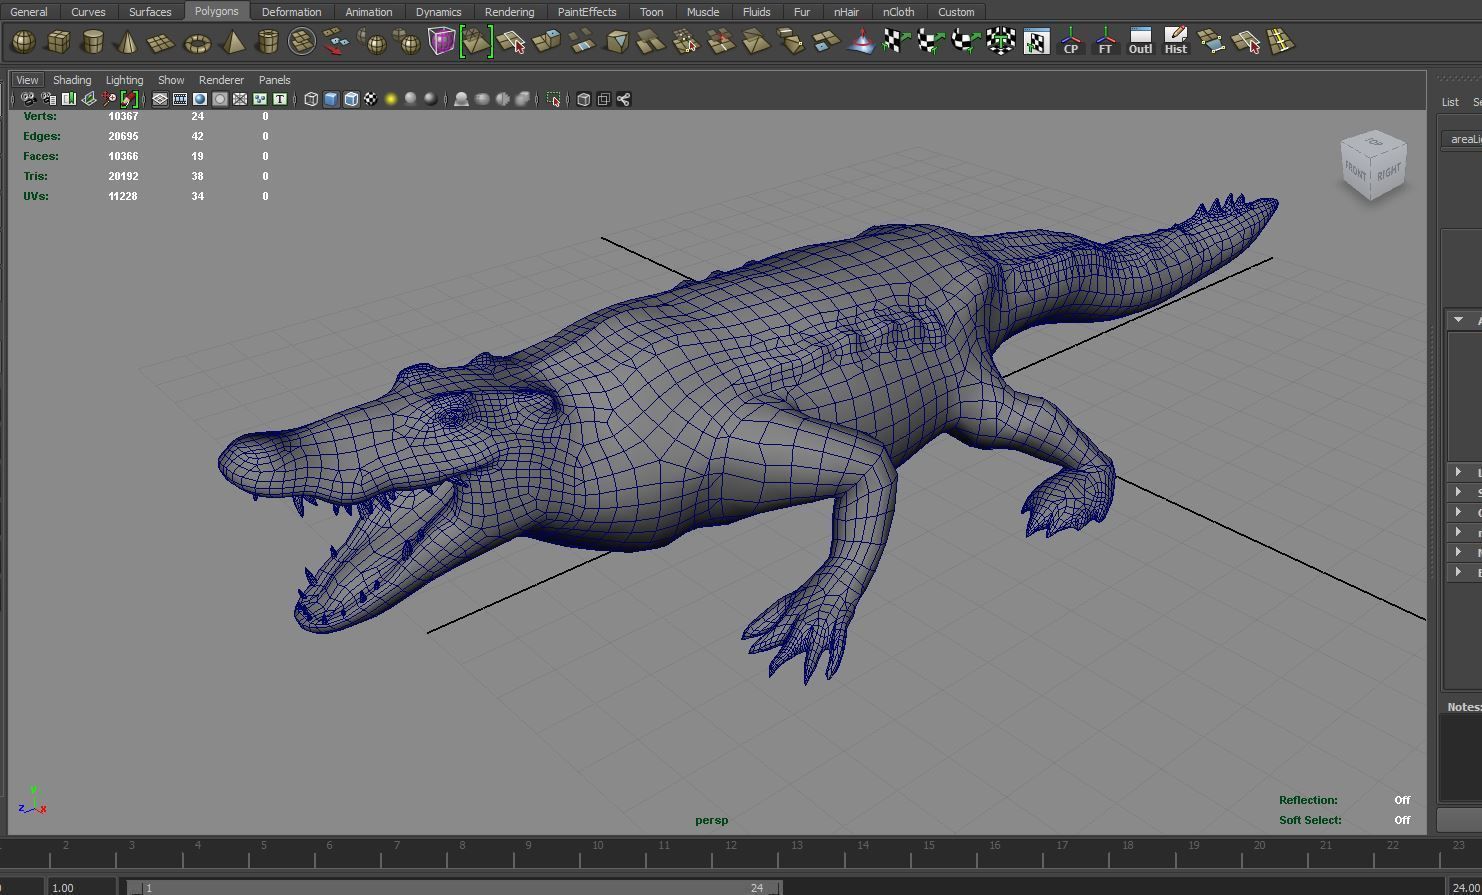
Task: Expand collapsed section beginning with 'L'
Action: [x=1459, y=472]
